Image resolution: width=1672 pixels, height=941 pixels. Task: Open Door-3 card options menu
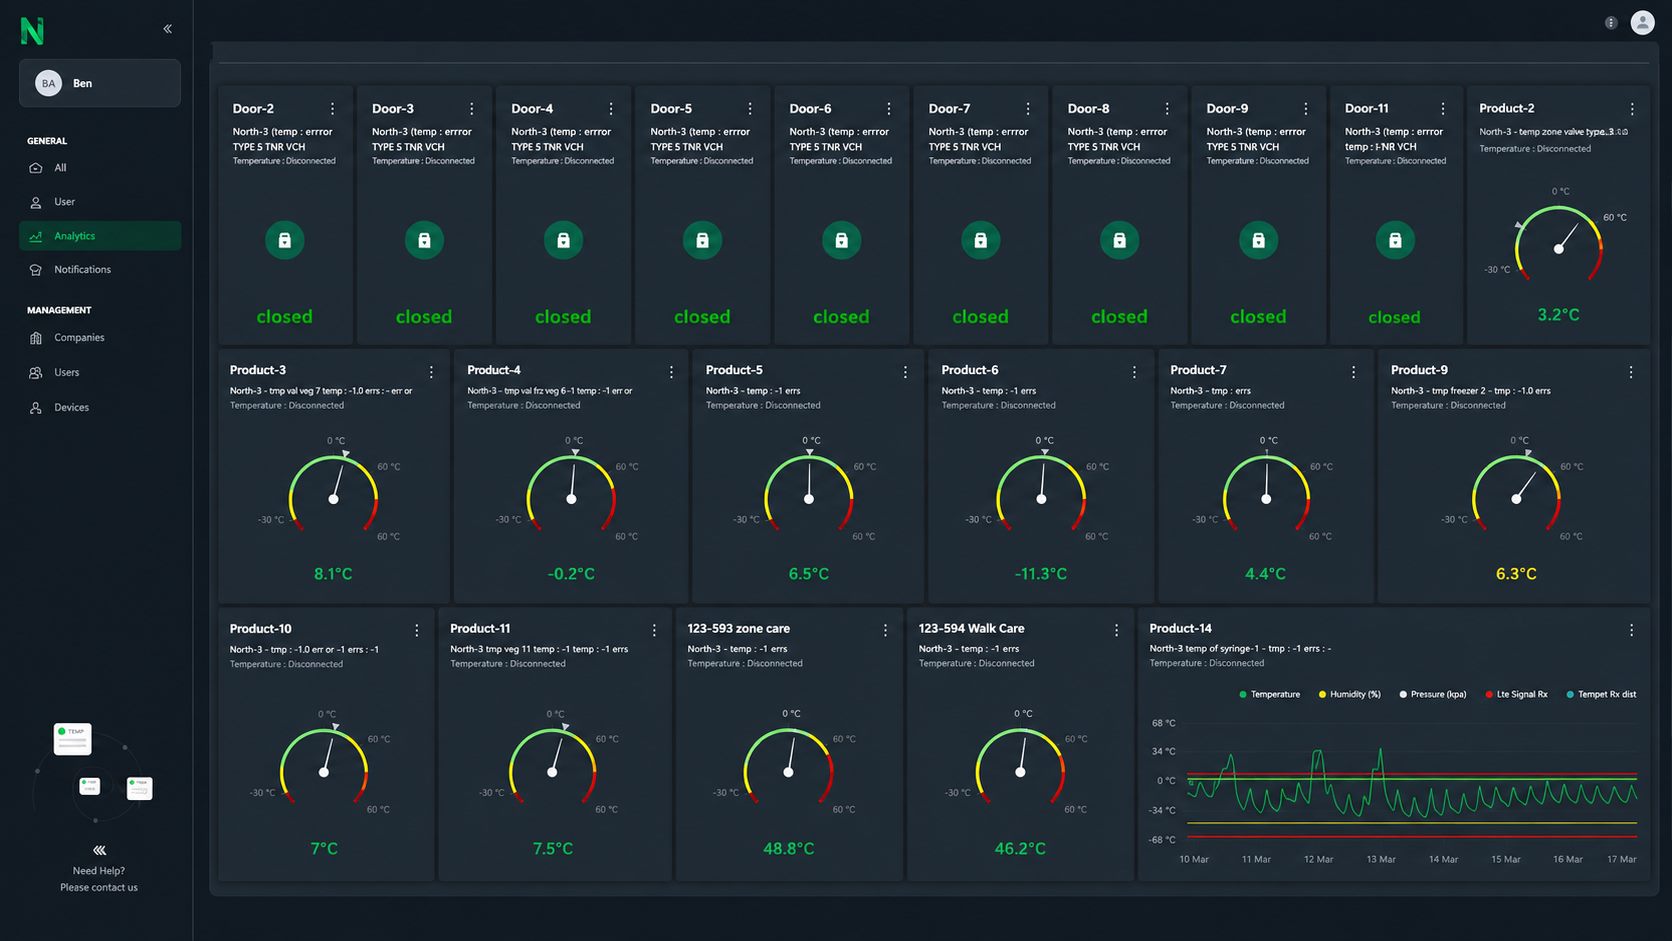click(x=472, y=109)
